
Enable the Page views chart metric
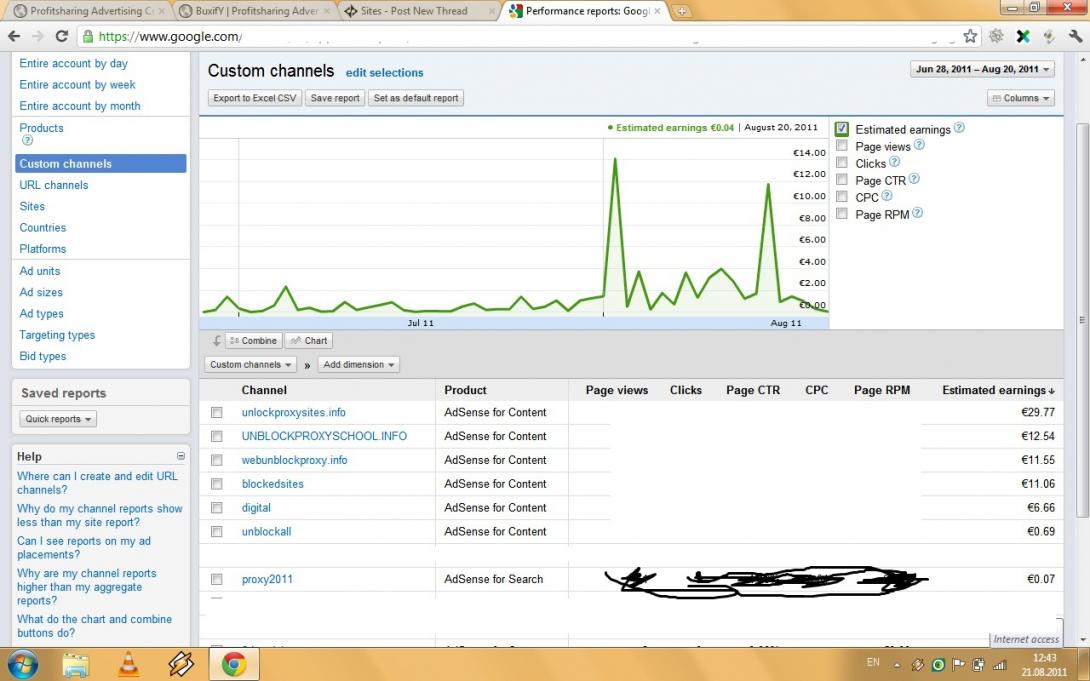[x=842, y=145]
